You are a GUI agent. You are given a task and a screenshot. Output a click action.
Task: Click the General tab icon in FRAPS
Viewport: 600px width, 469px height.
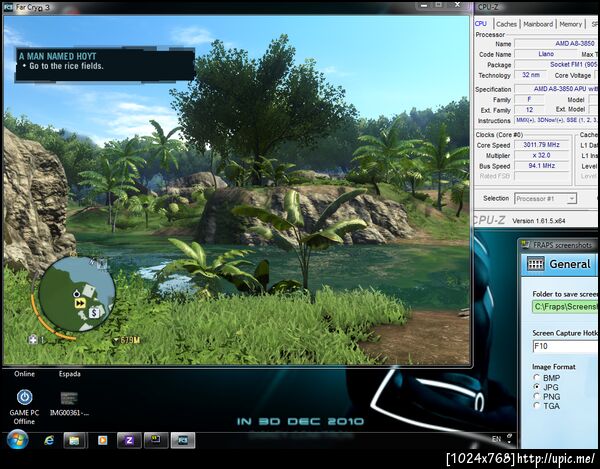(x=535, y=264)
